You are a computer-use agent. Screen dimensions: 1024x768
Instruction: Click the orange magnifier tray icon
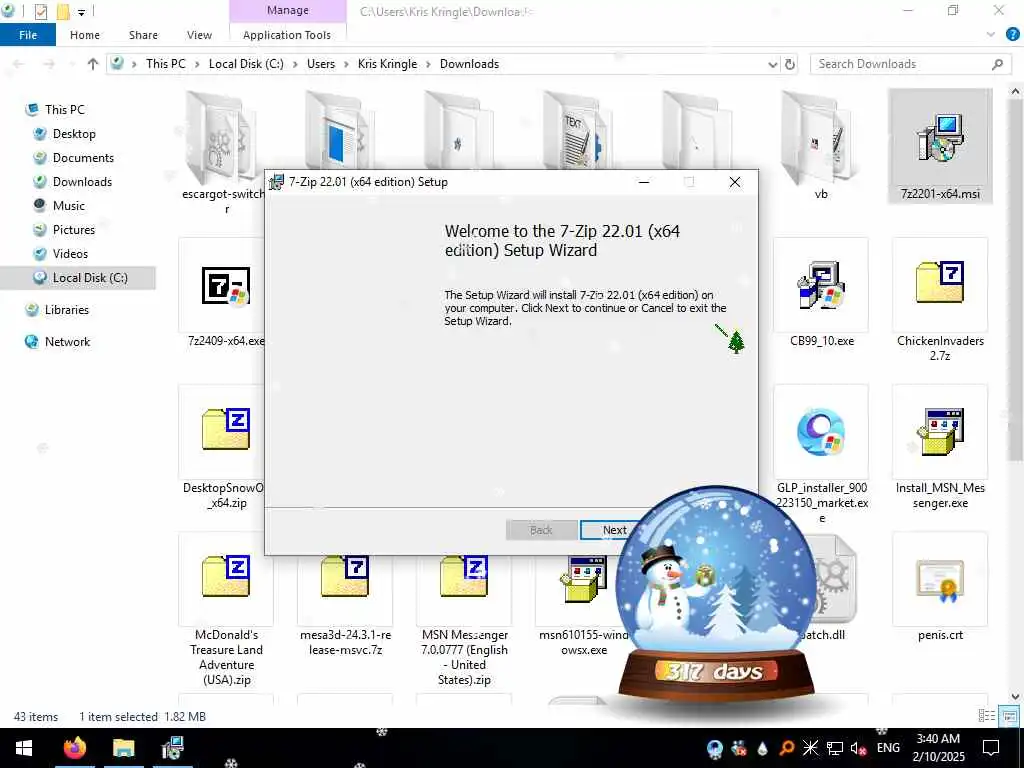(786, 748)
